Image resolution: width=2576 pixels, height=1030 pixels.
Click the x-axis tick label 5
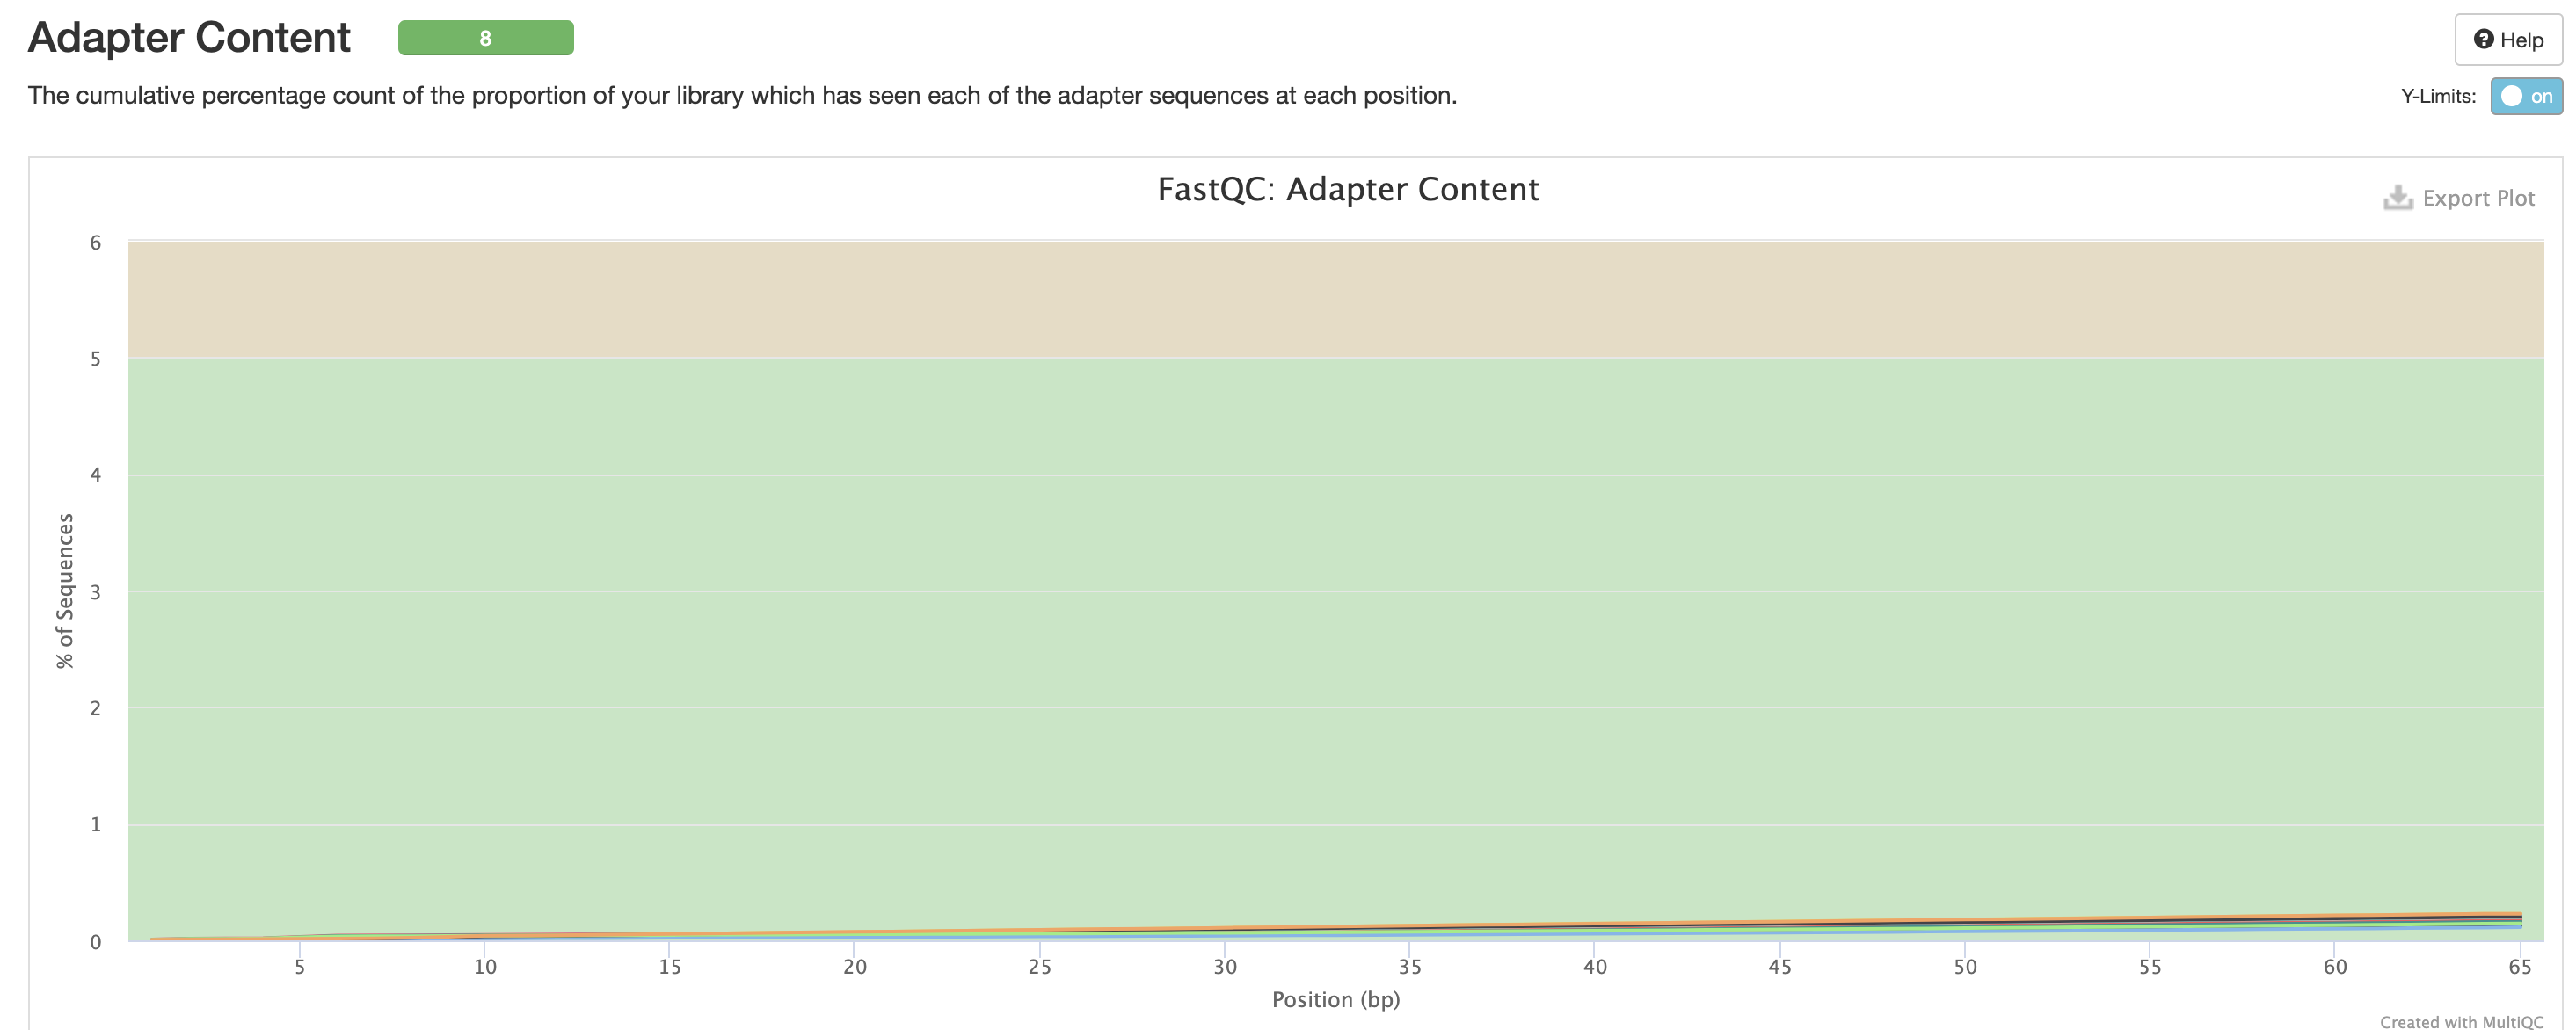tap(299, 967)
